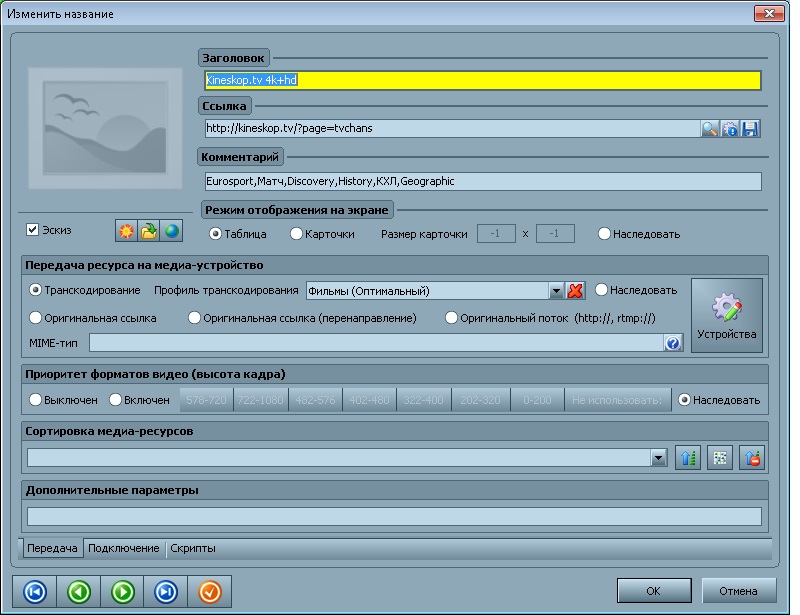This screenshot has height=615, width=800.
Task: Open thumbnail from folder icon
Action: 149,232
